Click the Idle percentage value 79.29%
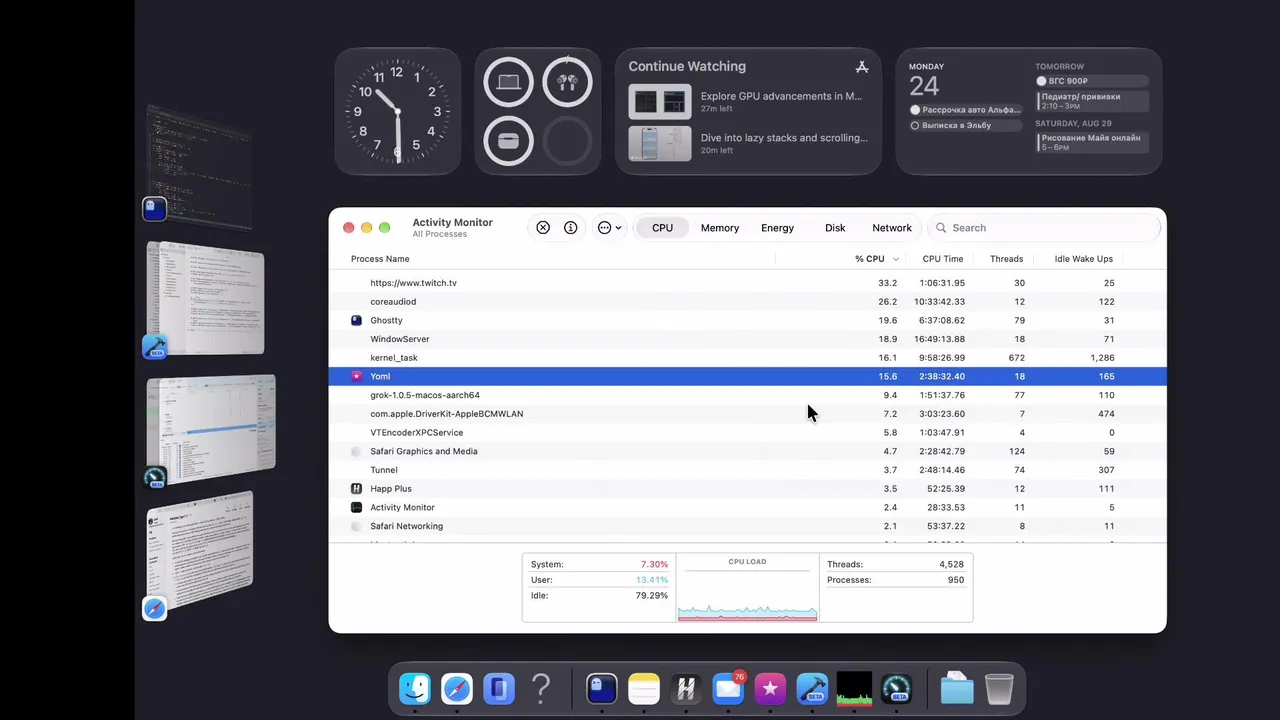1280x720 pixels. pos(651,596)
